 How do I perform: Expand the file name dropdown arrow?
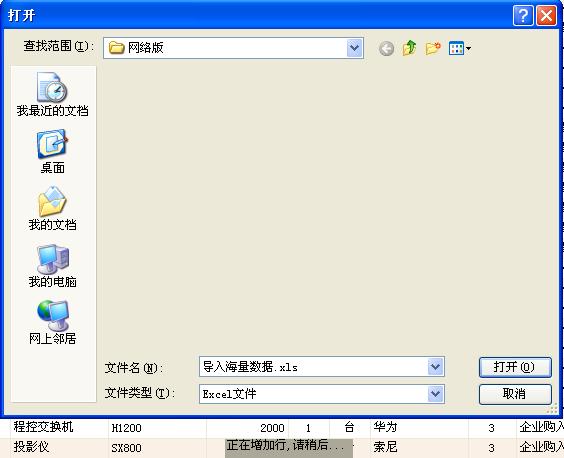click(435, 367)
